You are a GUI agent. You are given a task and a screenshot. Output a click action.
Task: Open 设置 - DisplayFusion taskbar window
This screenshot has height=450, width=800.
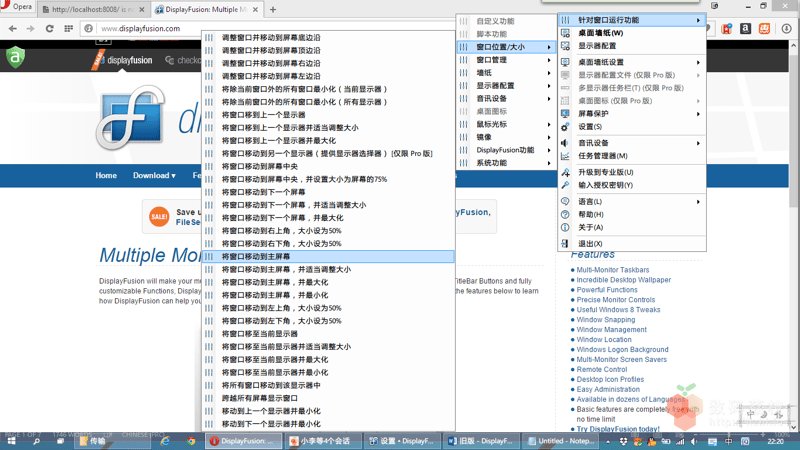(x=402, y=441)
